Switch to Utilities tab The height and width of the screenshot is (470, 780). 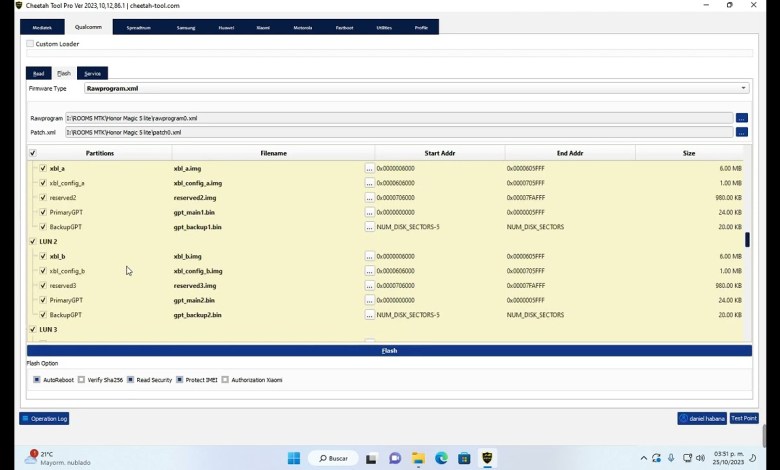[384, 27]
